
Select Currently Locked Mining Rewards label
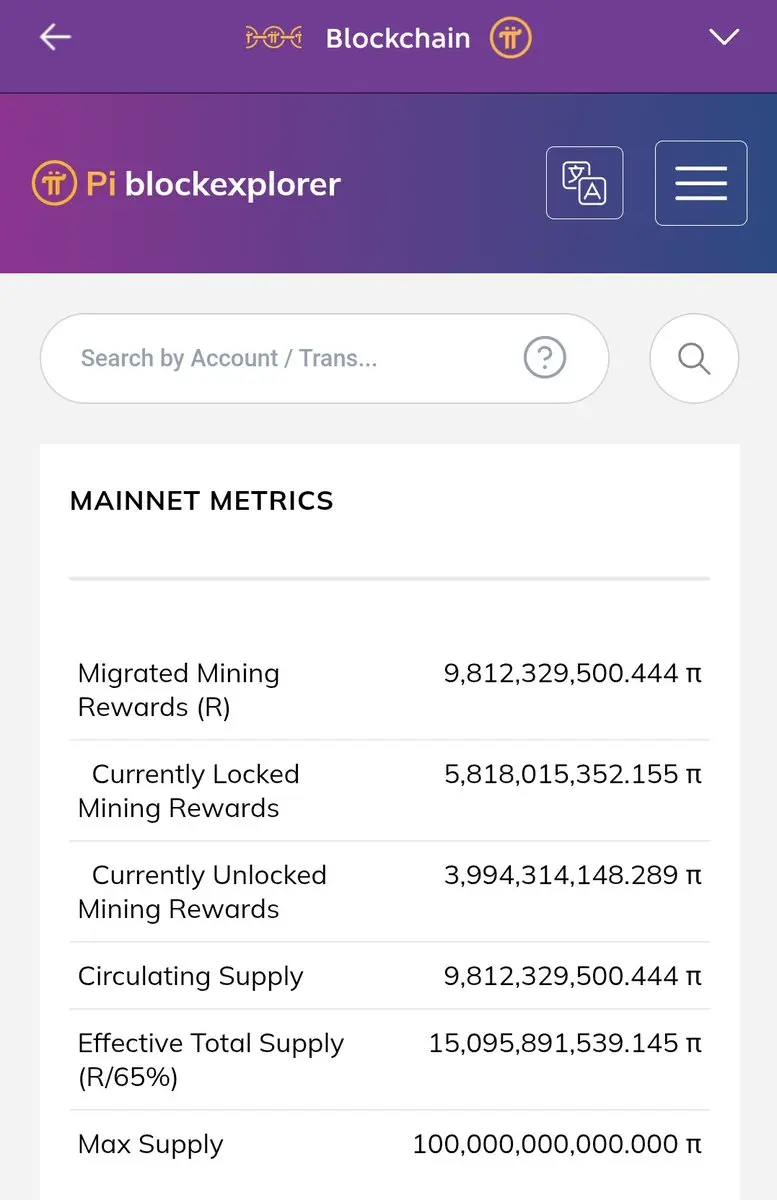[189, 791]
